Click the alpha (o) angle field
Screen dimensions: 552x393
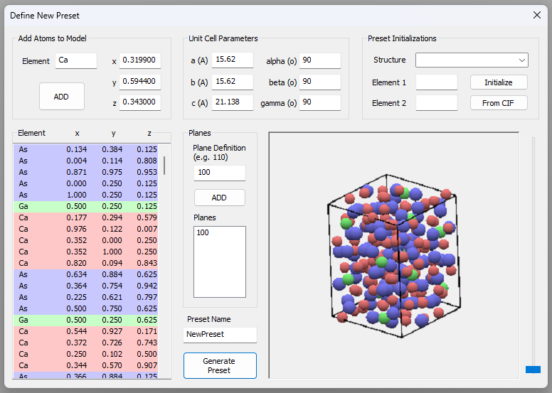pyautogui.click(x=320, y=60)
